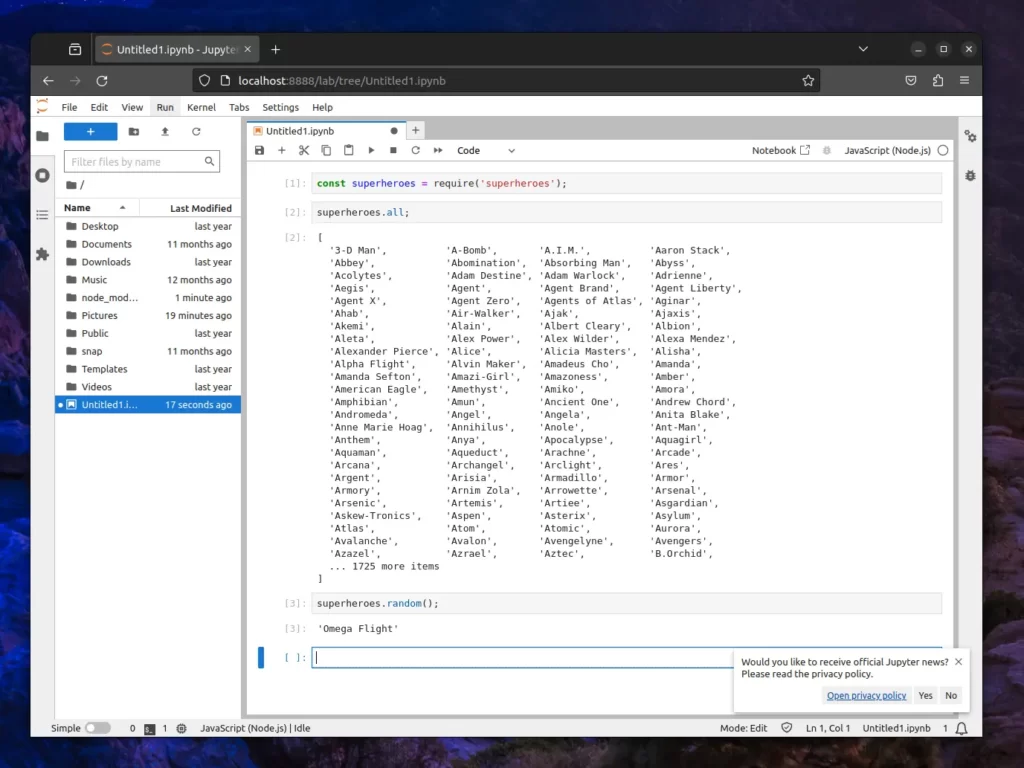The image size is (1024, 768).
Task: Open the Kernel menu
Action: click(x=201, y=107)
